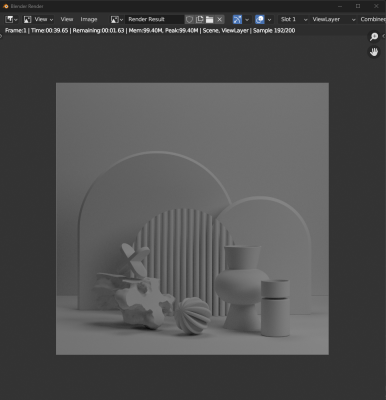Toggle the gizmo display icon
This screenshot has height=400, width=386.
click(x=237, y=19)
